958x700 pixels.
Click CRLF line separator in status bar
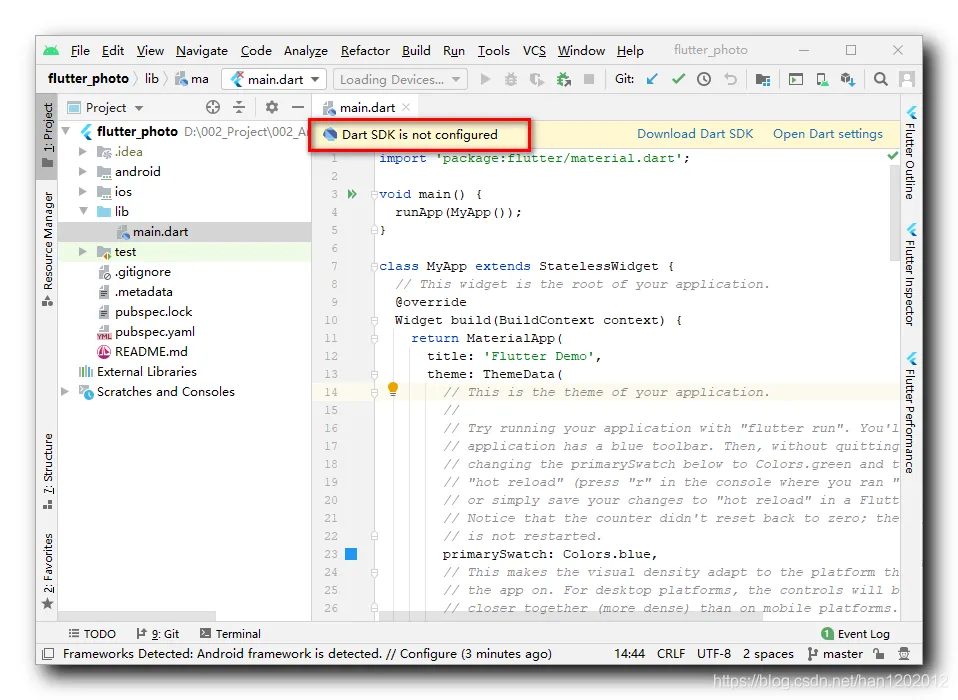(x=671, y=654)
